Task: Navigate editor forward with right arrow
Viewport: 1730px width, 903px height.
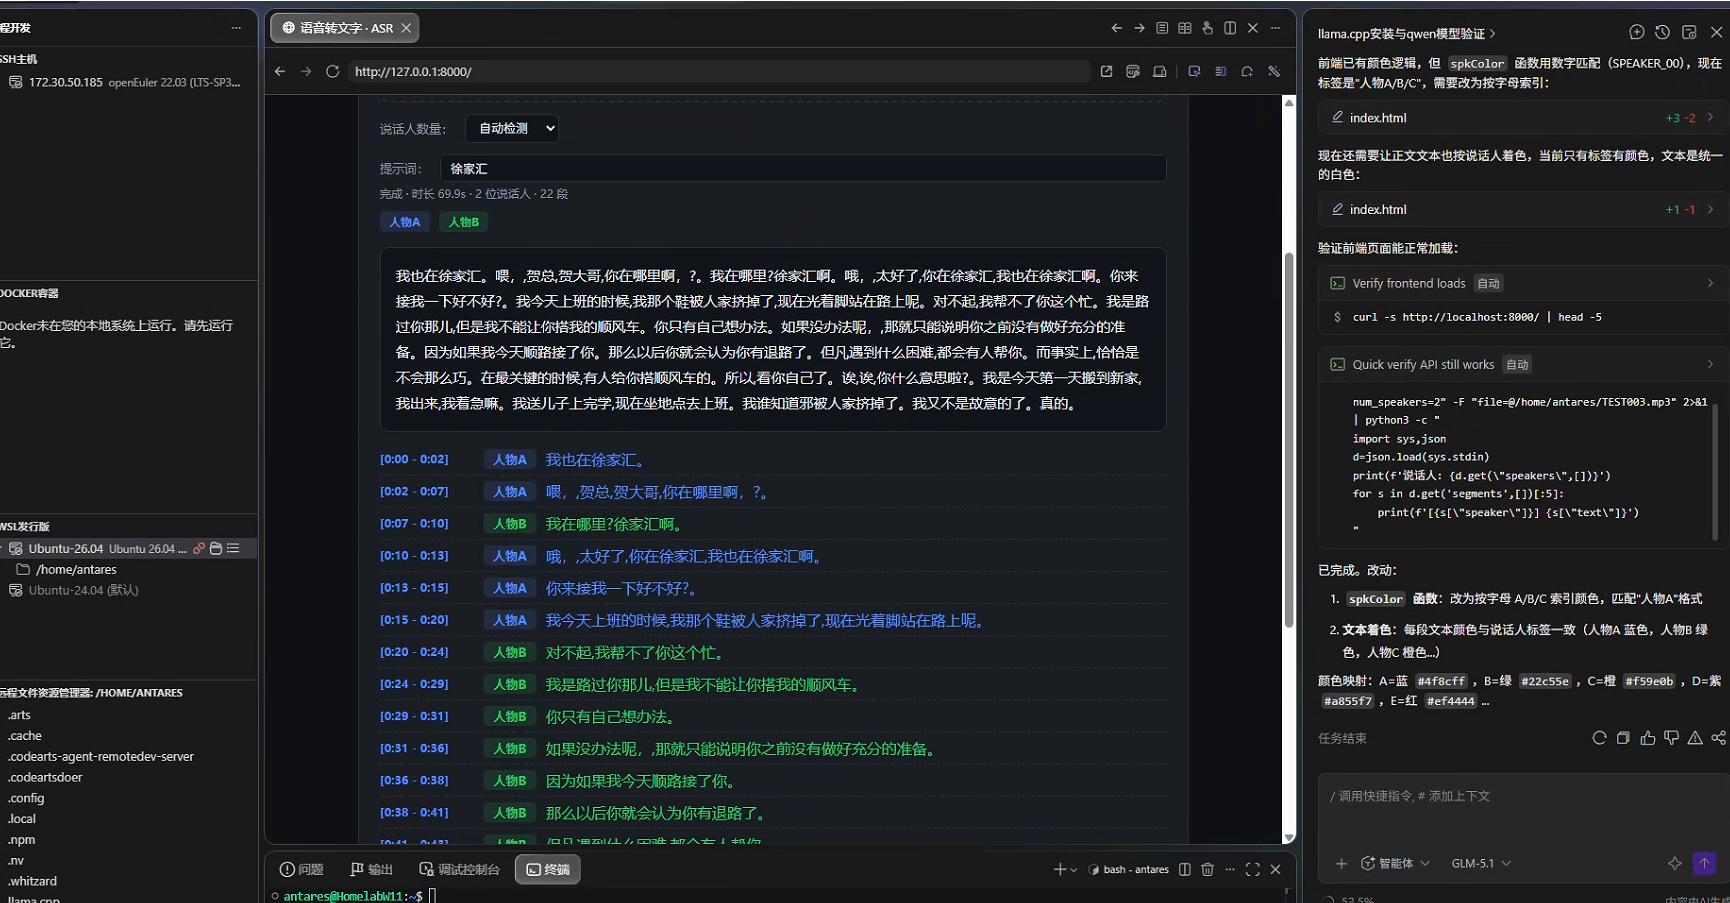Action: 1139,28
